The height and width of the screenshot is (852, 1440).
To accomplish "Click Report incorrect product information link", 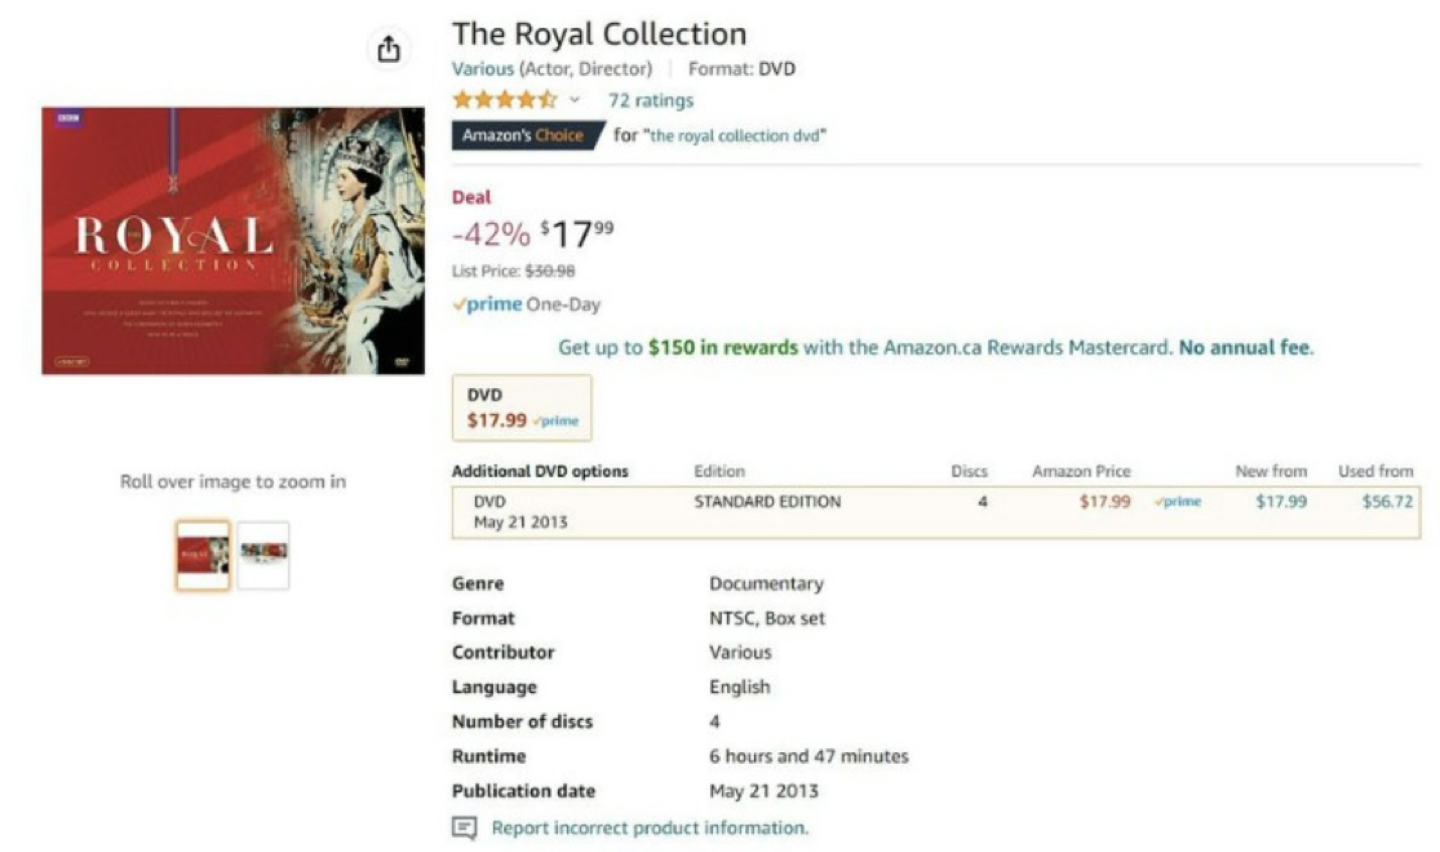I will coord(650,828).
